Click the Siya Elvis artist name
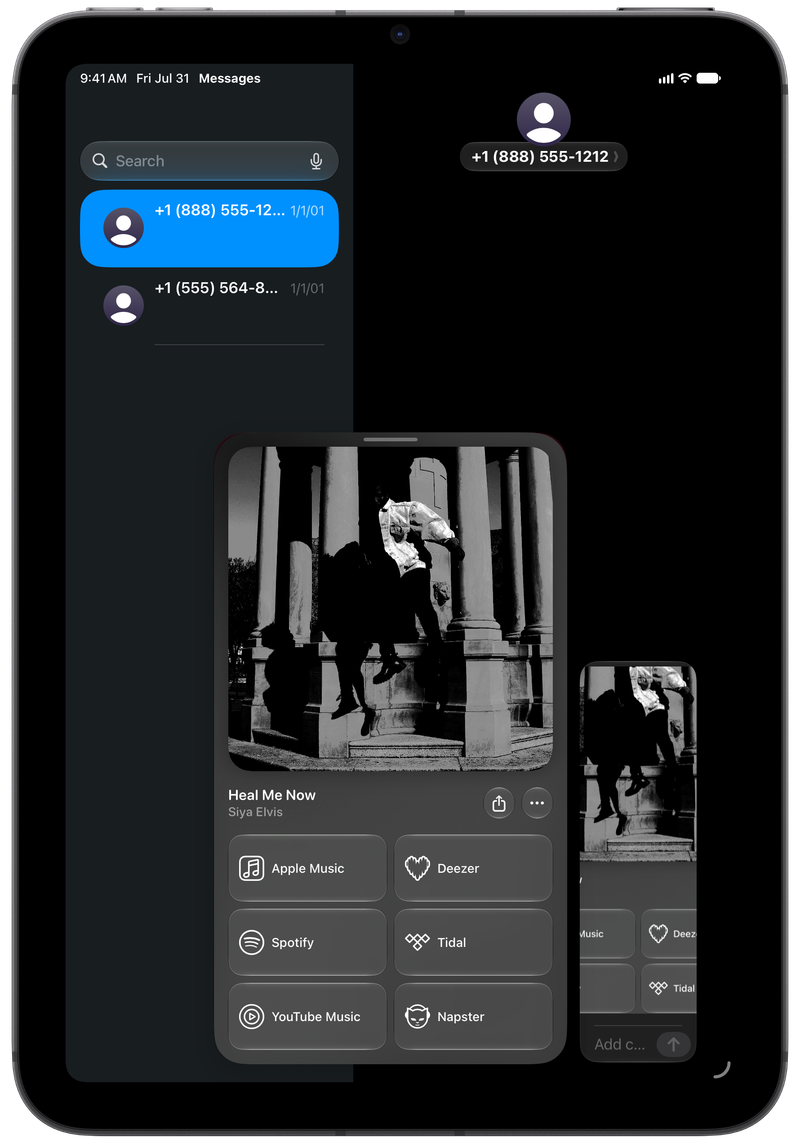The height and width of the screenshot is (1146, 800). coord(255,812)
